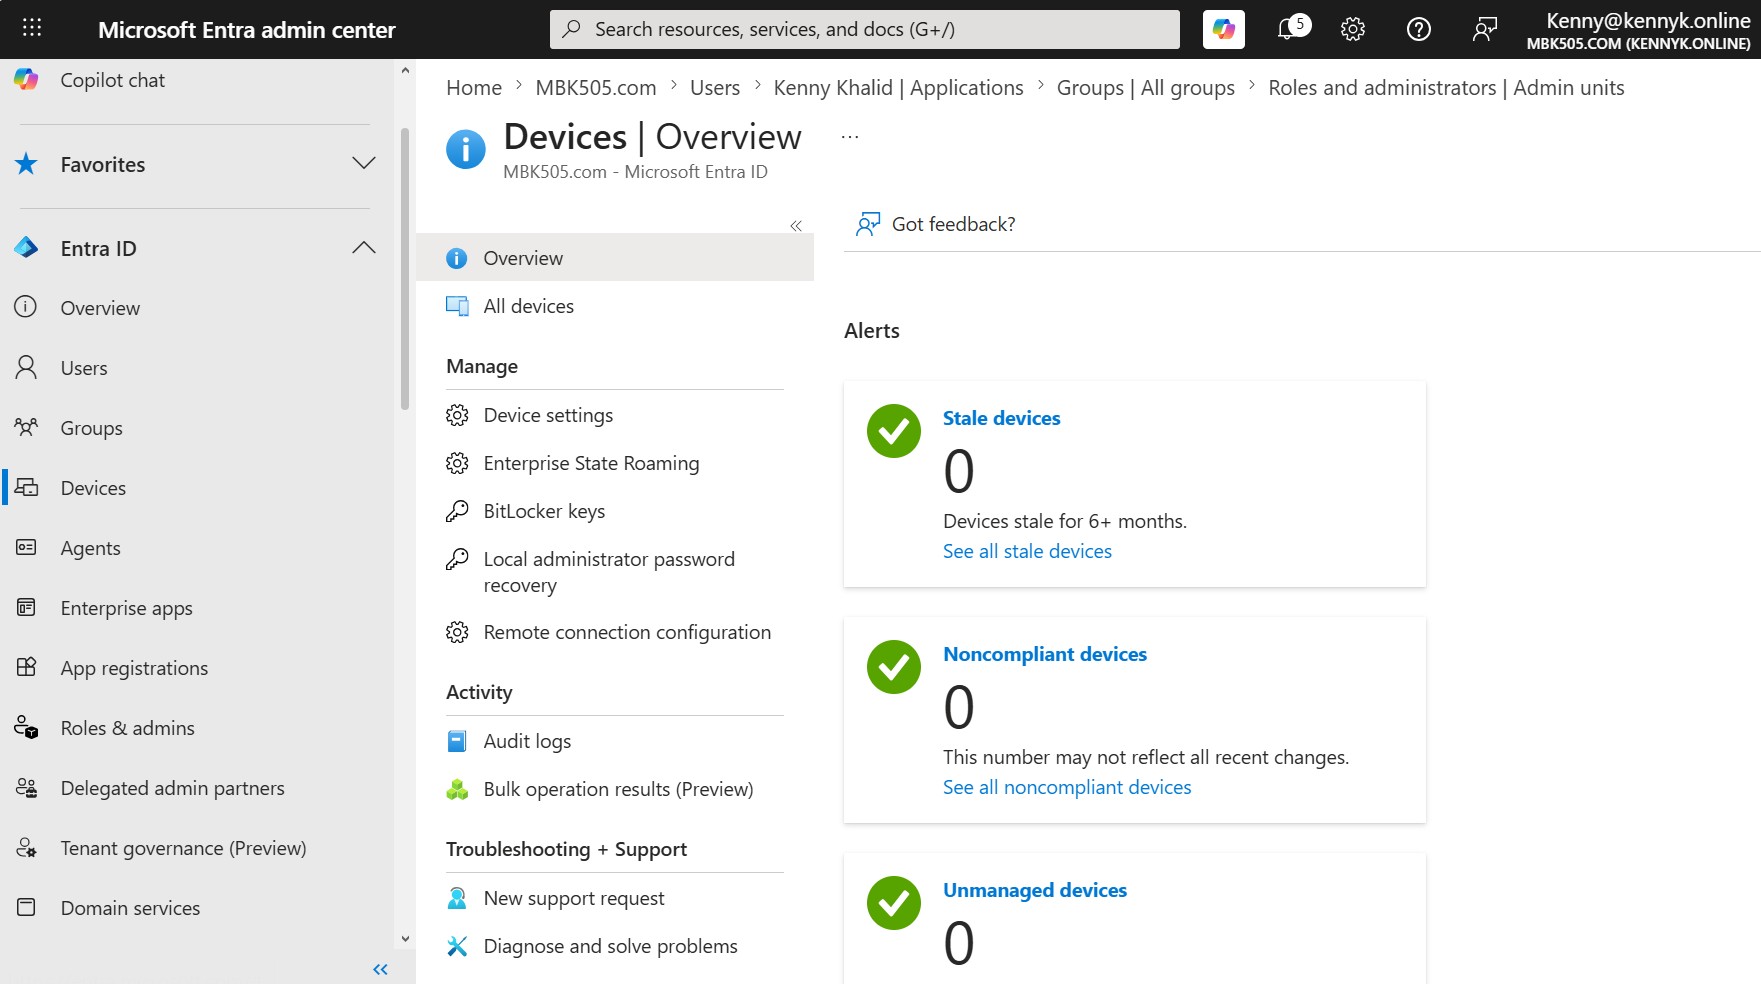Open the Stale devices alert title

(1001, 418)
